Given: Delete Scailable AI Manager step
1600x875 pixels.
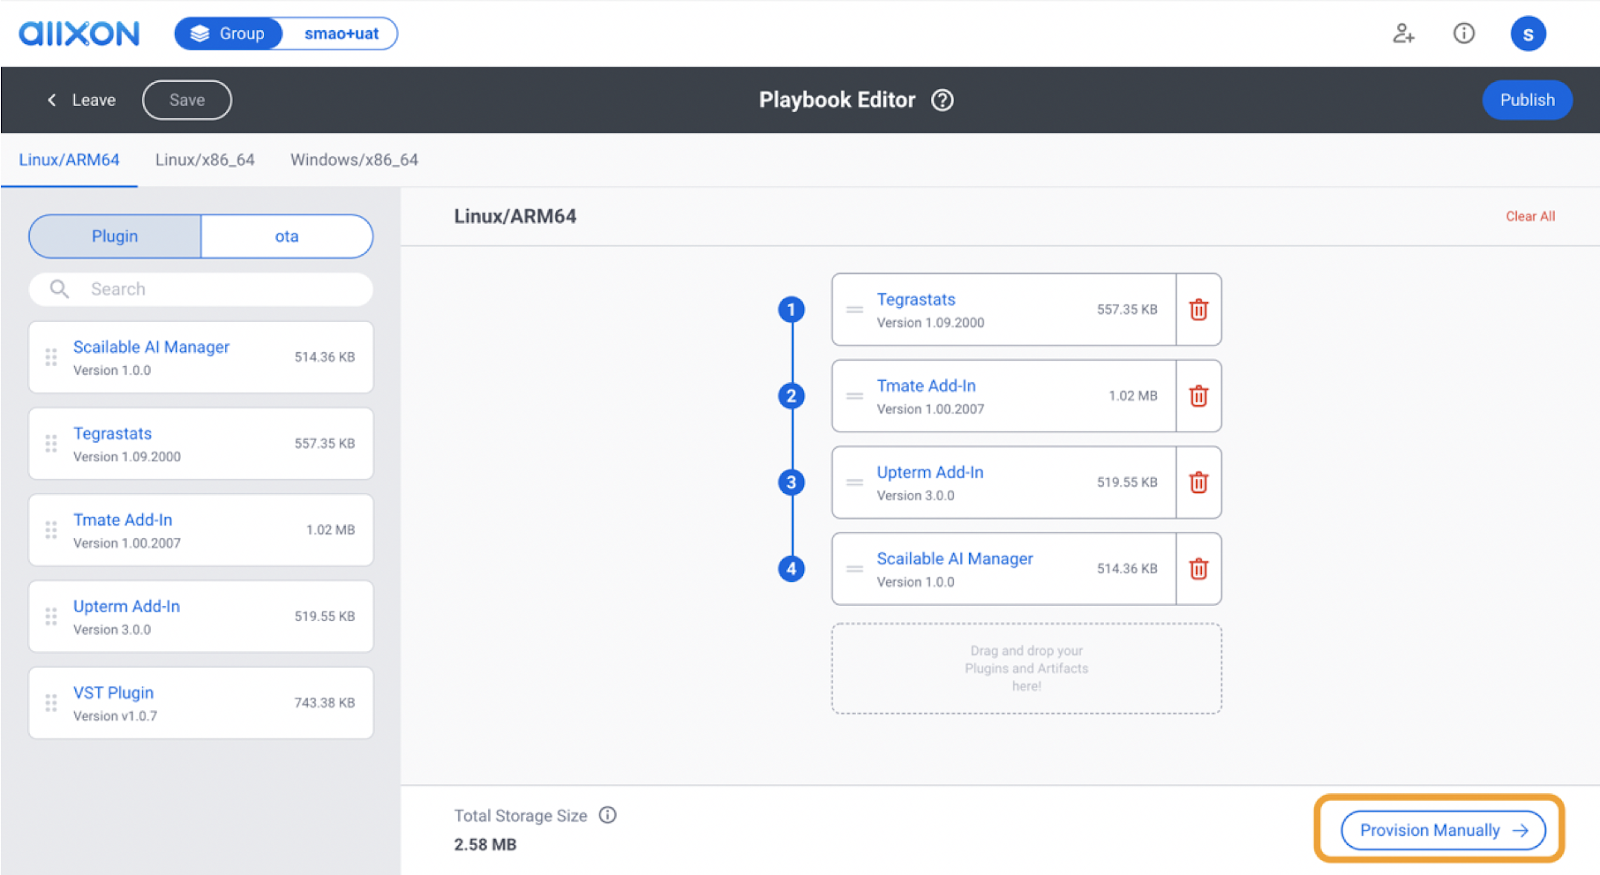Looking at the screenshot, I should pos(1198,569).
